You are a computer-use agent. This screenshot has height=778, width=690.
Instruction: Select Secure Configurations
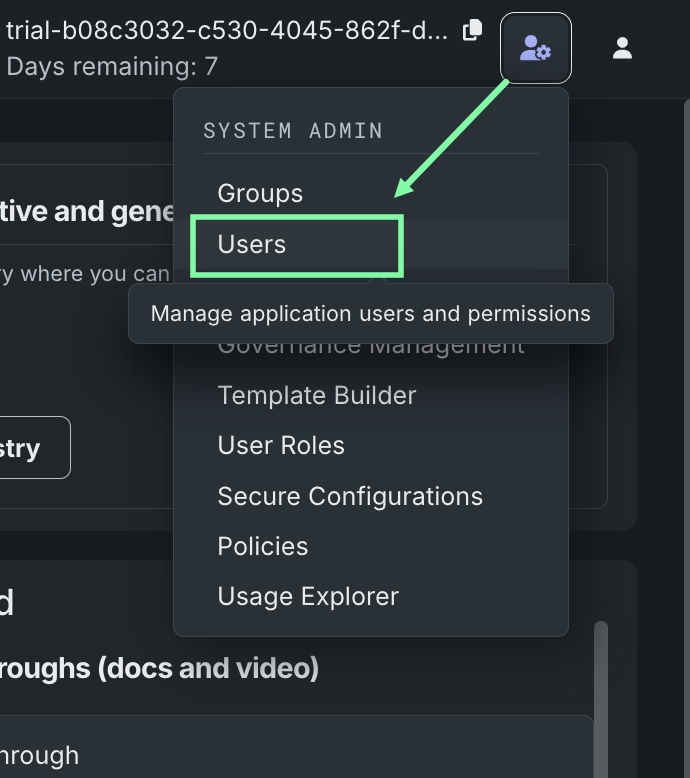click(x=350, y=496)
